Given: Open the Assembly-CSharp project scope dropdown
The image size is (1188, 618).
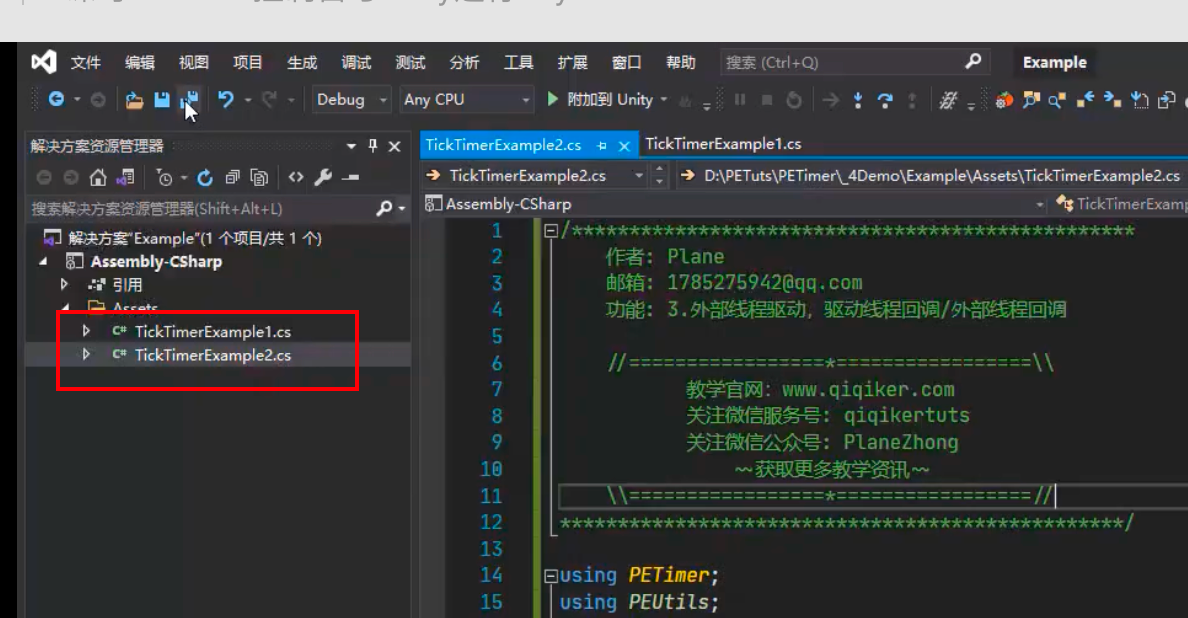Looking at the screenshot, I should 1040,204.
